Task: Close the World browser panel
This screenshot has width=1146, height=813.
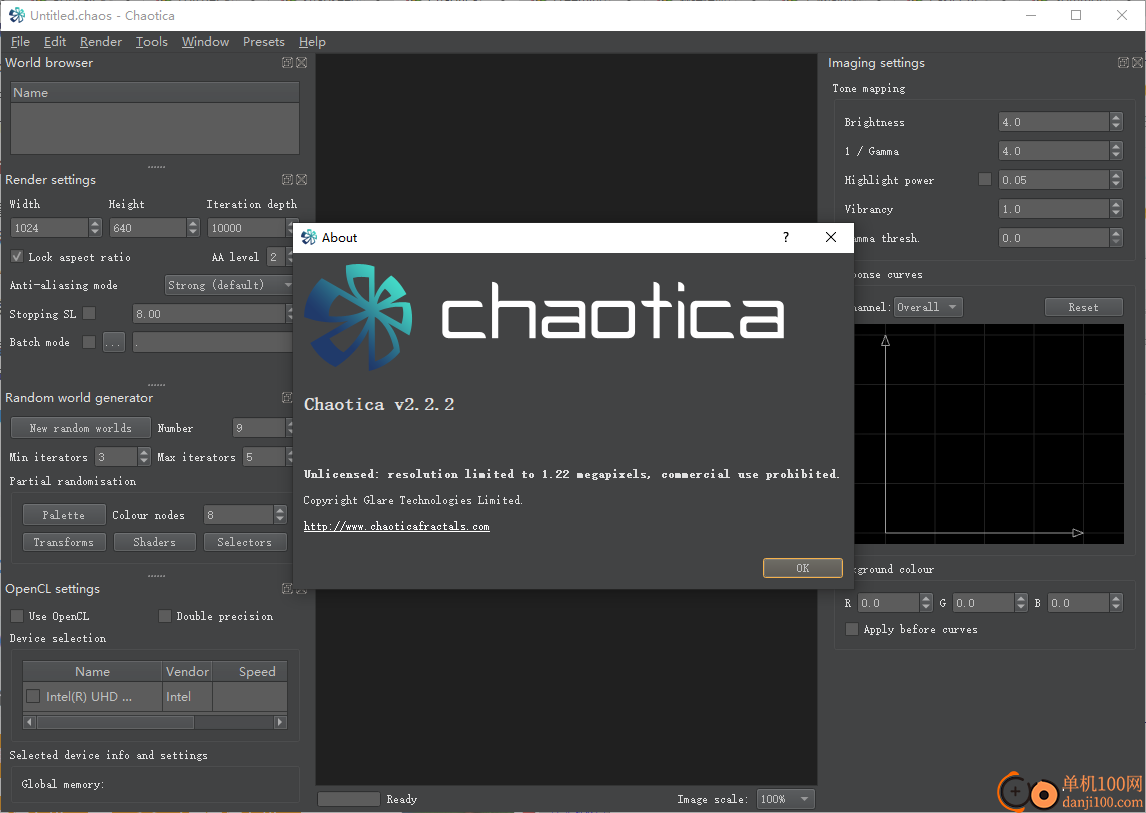Action: click(301, 63)
